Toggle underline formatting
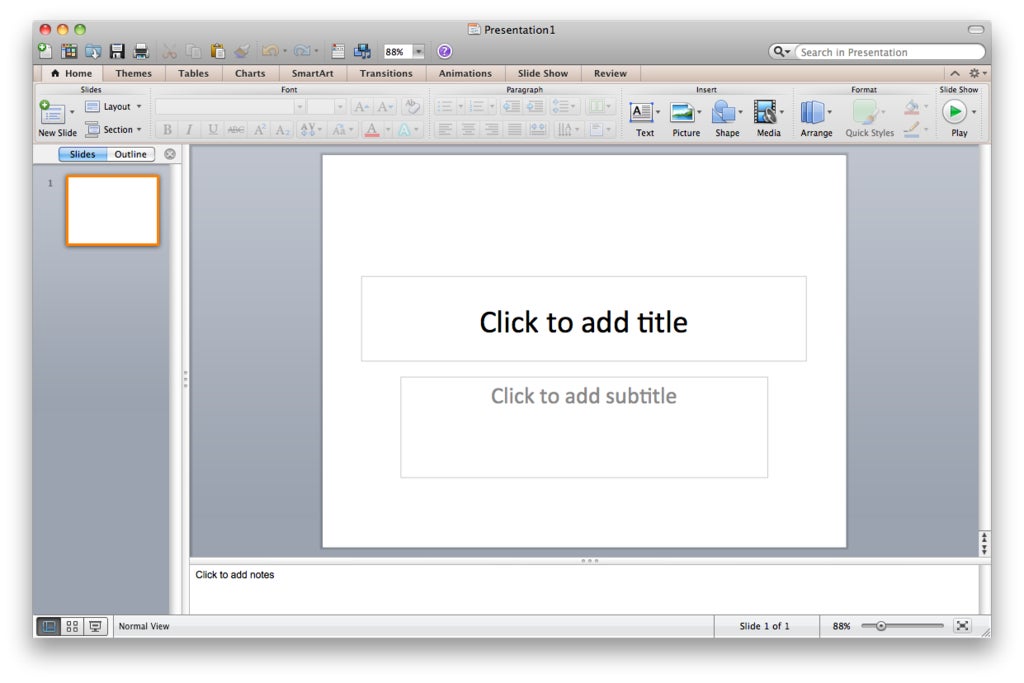 pos(211,129)
